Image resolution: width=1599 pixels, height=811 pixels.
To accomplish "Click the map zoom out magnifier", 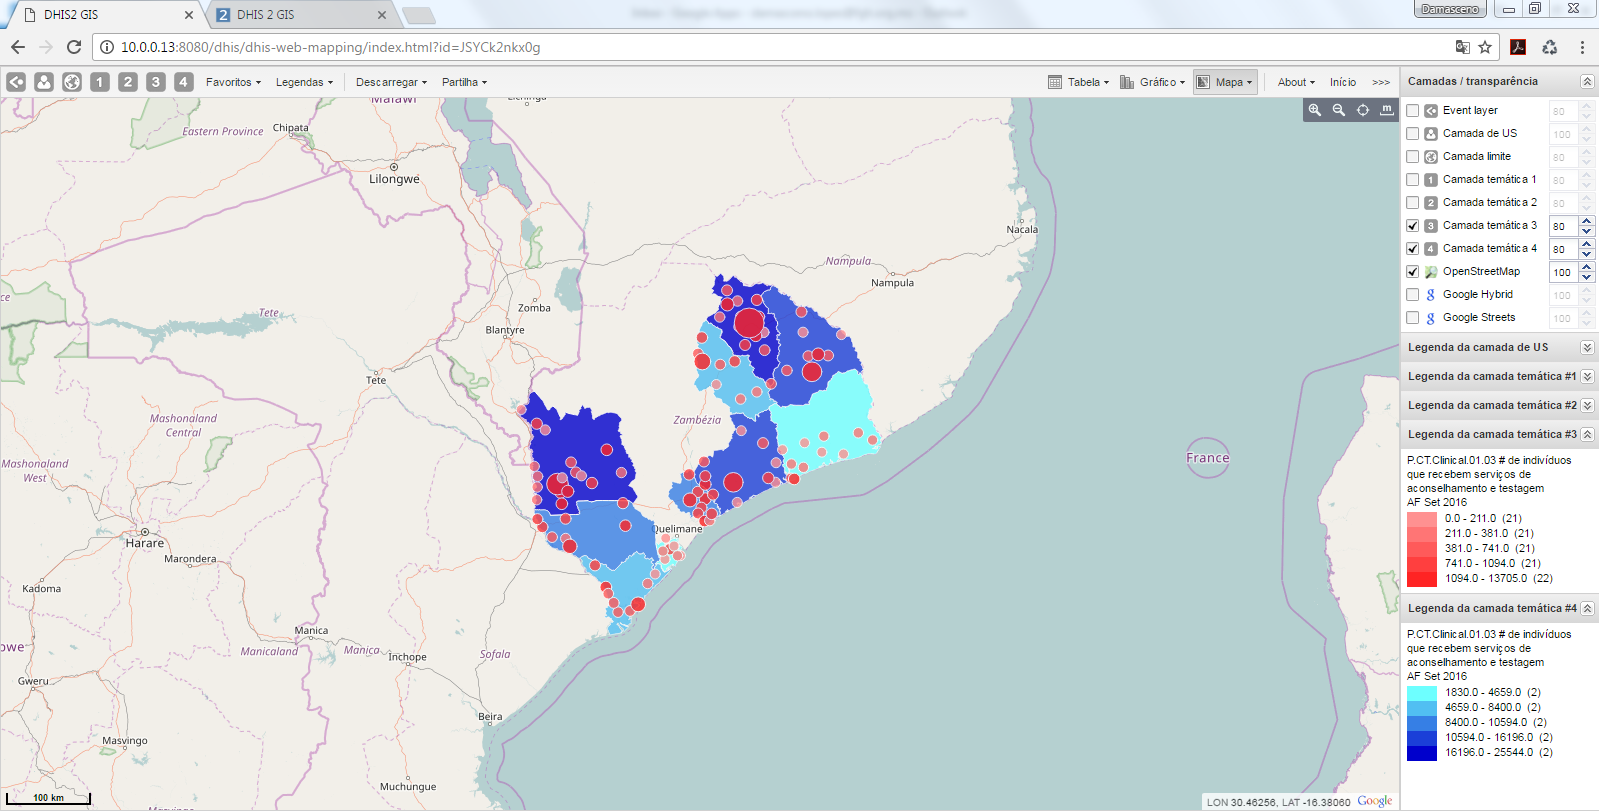I will coord(1339,110).
